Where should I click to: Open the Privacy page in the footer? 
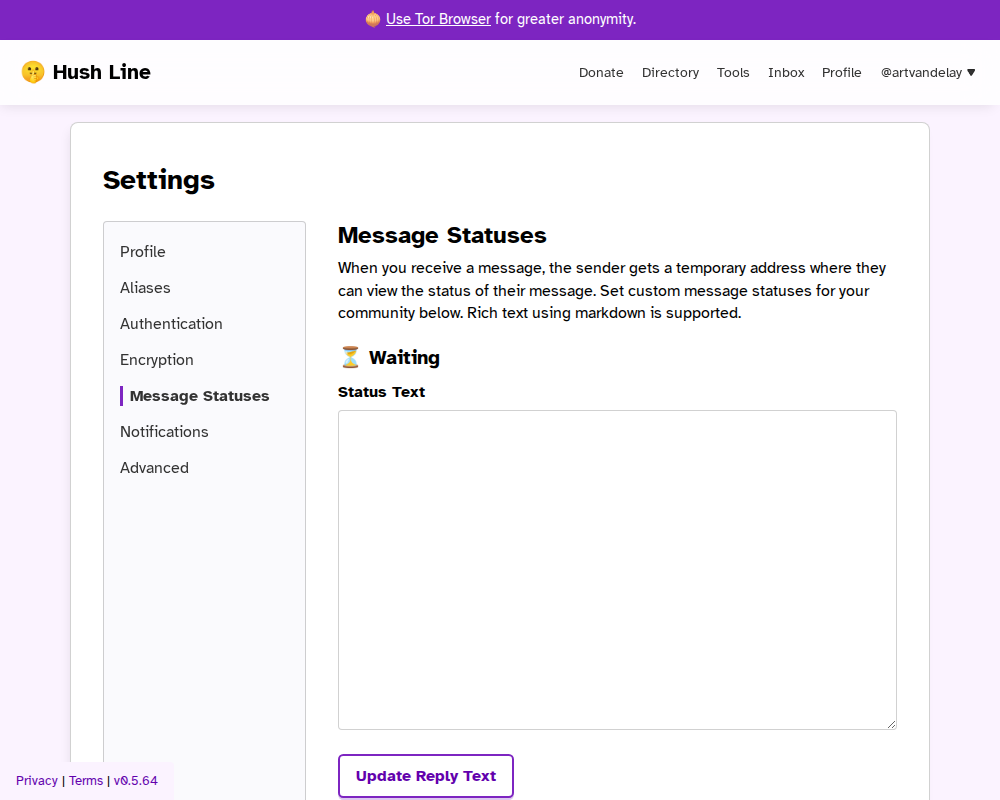tap(36, 780)
